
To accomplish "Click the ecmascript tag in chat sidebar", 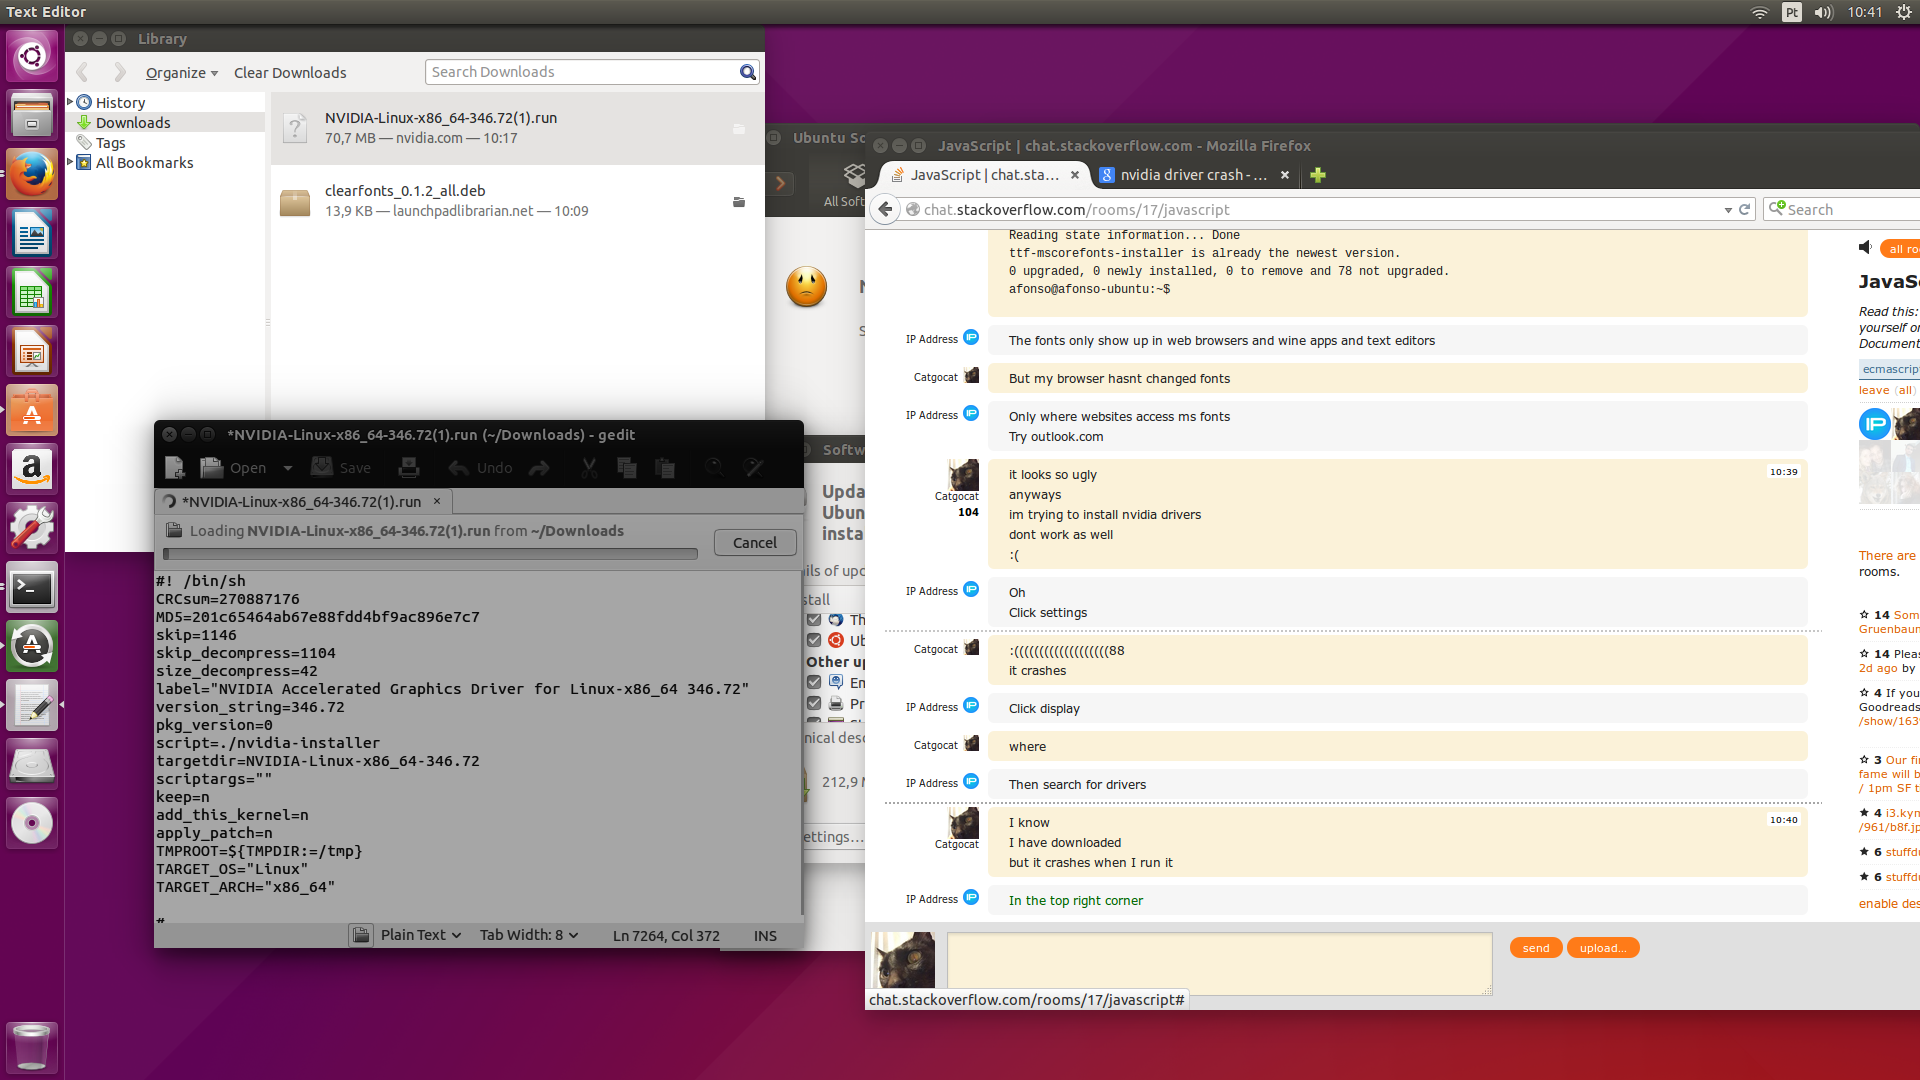I will pos(1890,369).
